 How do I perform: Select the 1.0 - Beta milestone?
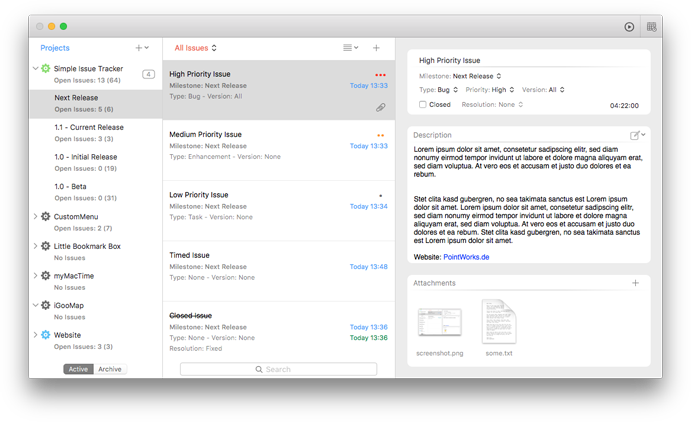click(96, 192)
